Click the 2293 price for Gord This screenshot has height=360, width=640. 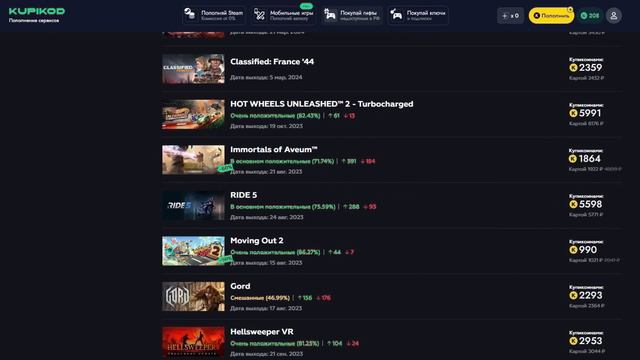coord(590,295)
